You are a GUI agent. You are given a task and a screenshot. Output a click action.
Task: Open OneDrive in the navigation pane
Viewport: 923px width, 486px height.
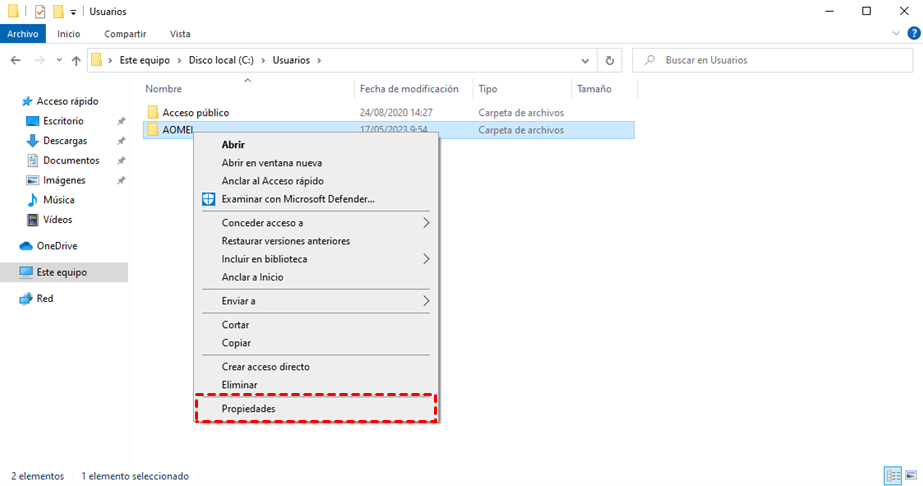pyautogui.click(x=56, y=246)
